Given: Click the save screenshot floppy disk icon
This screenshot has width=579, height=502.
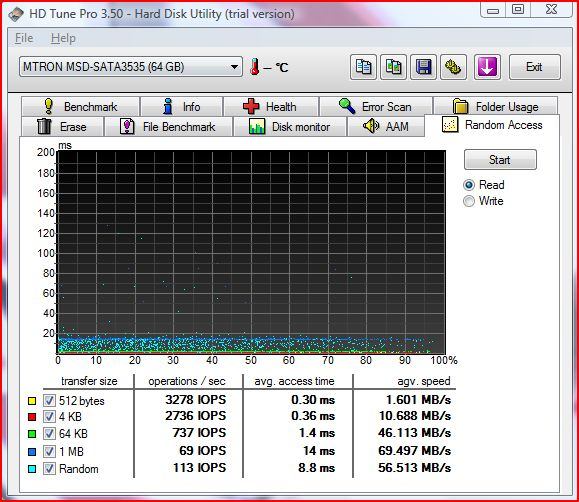Looking at the screenshot, I should [x=424, y=67].
